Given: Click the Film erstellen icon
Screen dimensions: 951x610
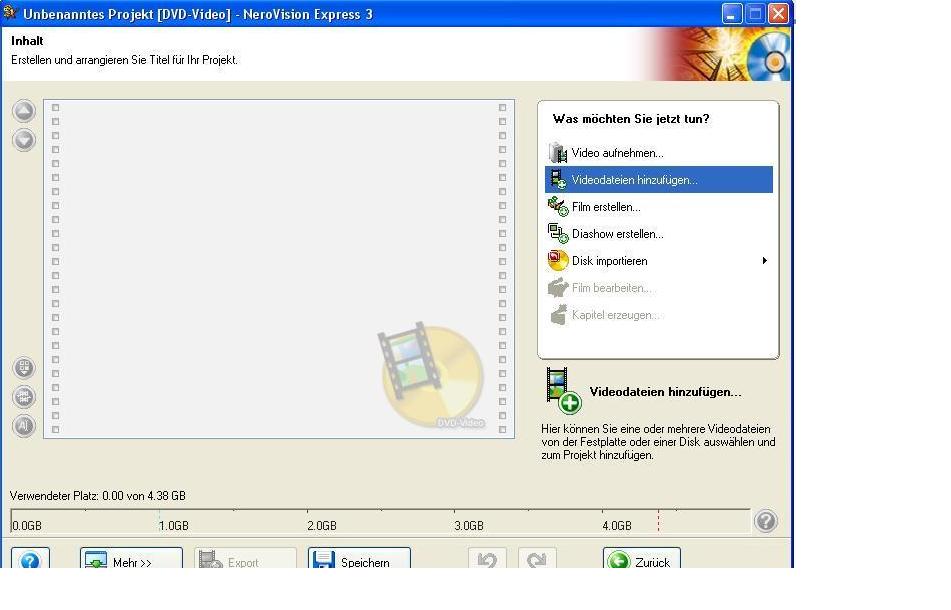Looking at the screenshot, I should pyautogui.click(x=558, y=207).
